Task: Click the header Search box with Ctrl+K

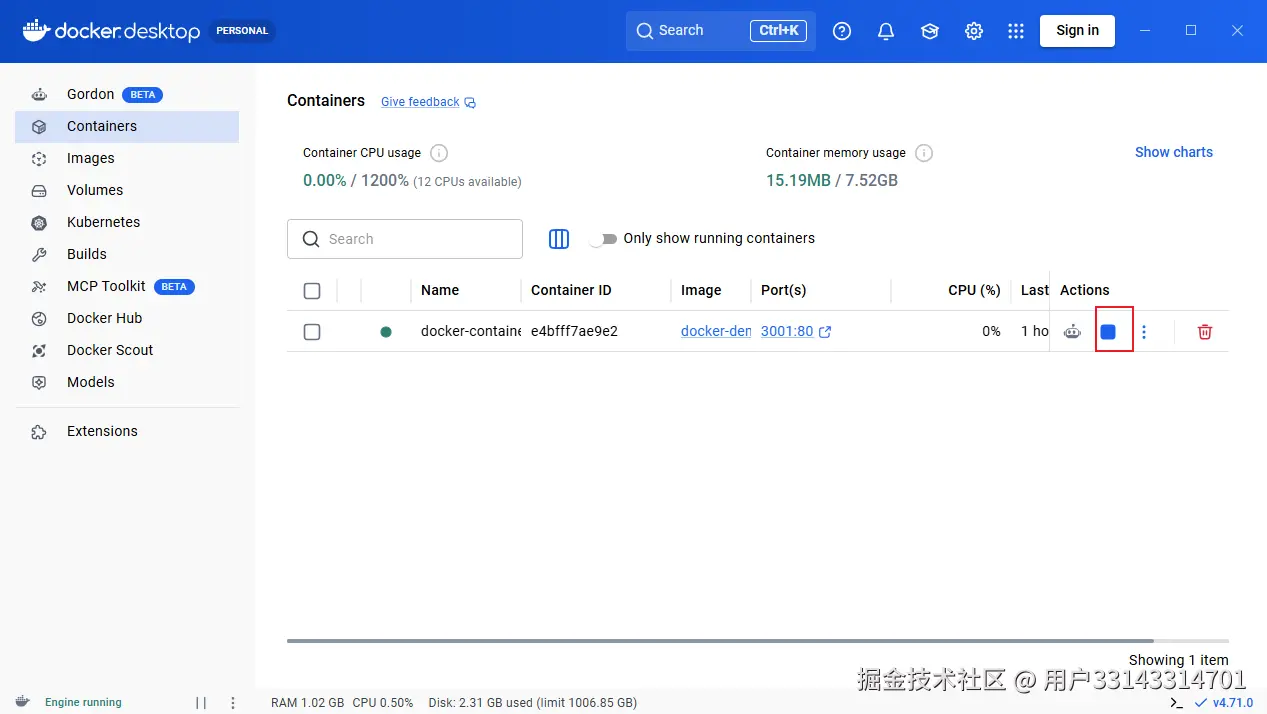Action: tap(721, 31)
